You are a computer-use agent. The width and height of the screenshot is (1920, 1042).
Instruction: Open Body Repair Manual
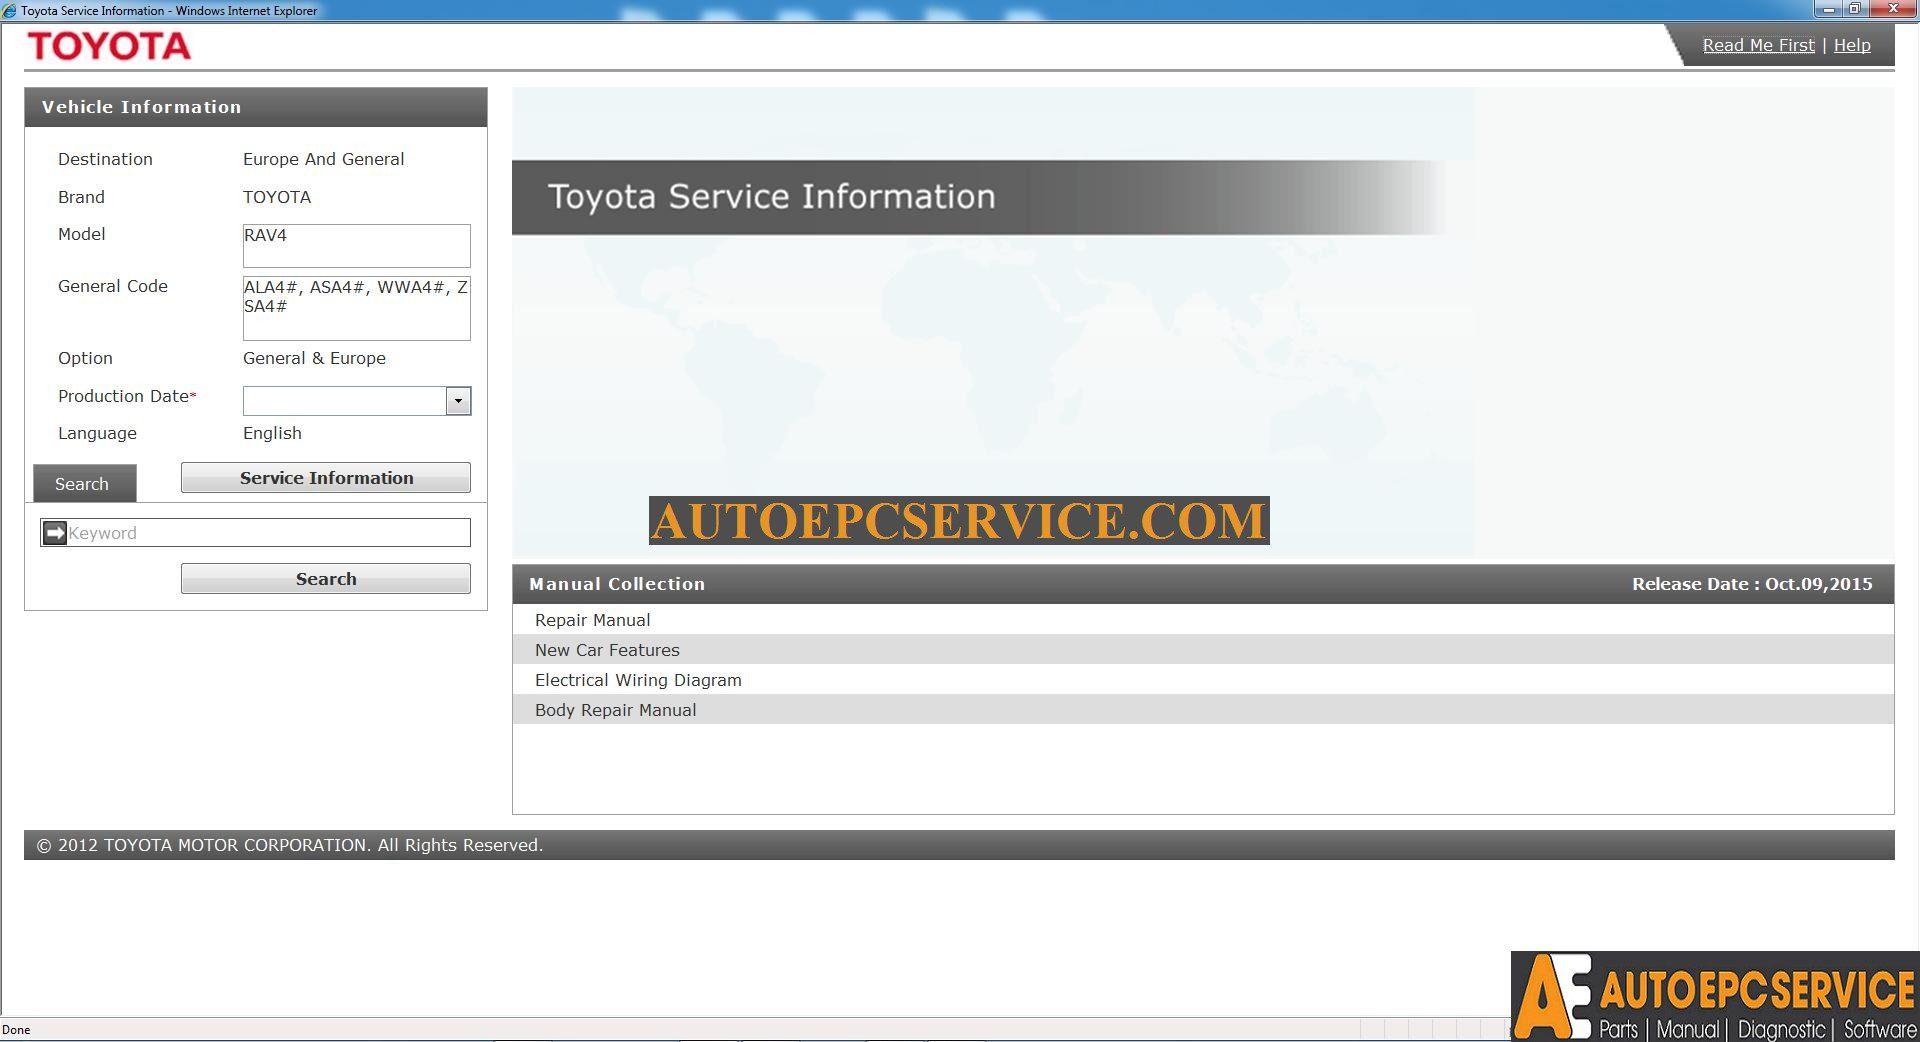pyautogui.click(x=1203, y=710)
